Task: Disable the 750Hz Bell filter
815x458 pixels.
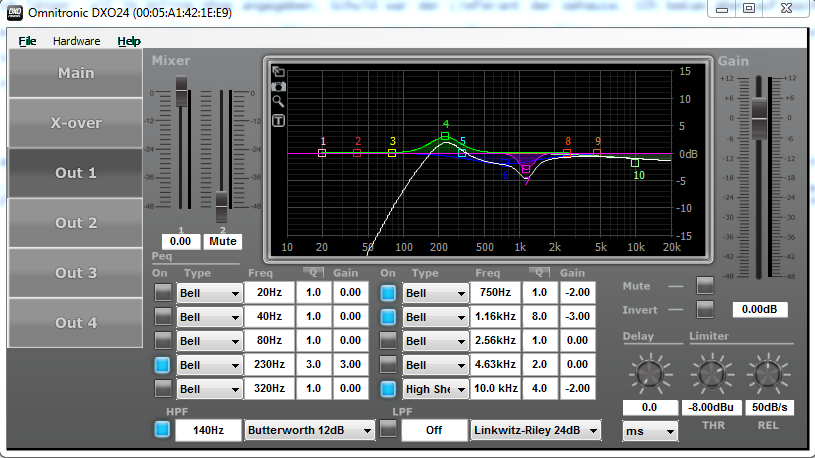Action: coord(388,292)
